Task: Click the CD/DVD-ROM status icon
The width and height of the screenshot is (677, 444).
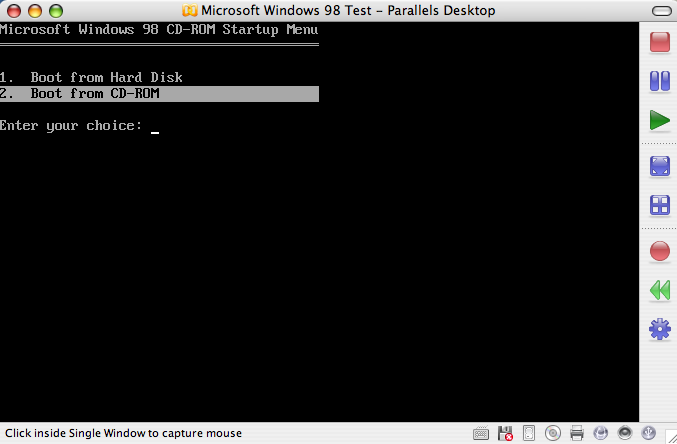Action: tap(553, 433)
